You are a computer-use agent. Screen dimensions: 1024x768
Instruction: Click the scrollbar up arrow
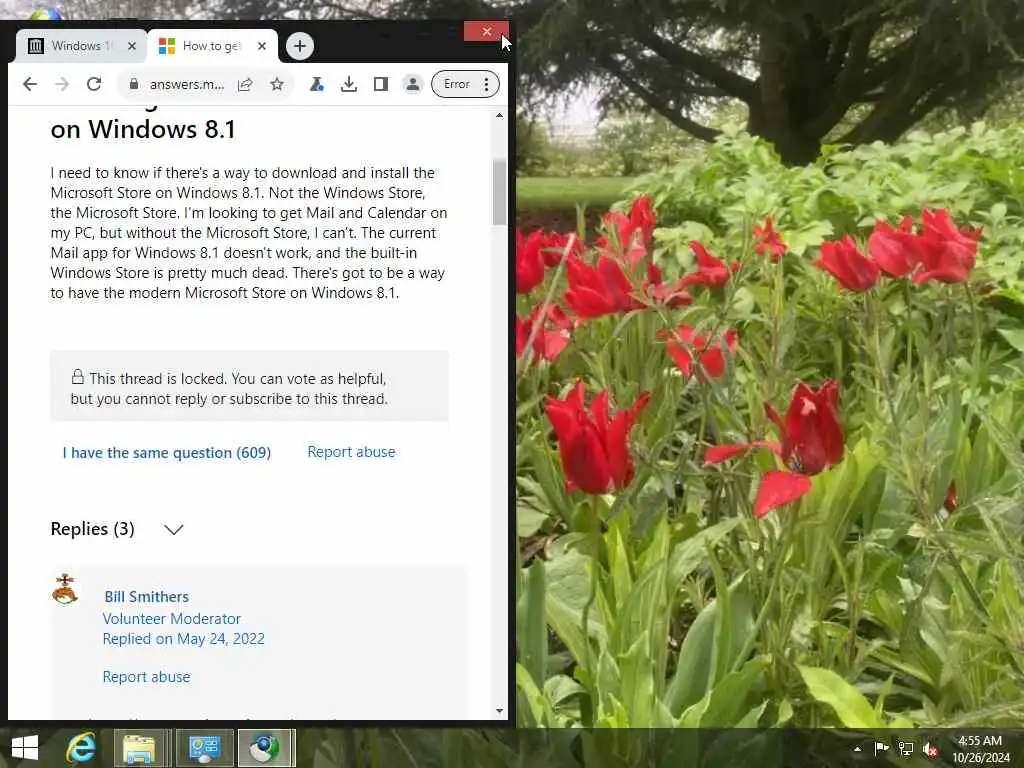tap(500, 116)
